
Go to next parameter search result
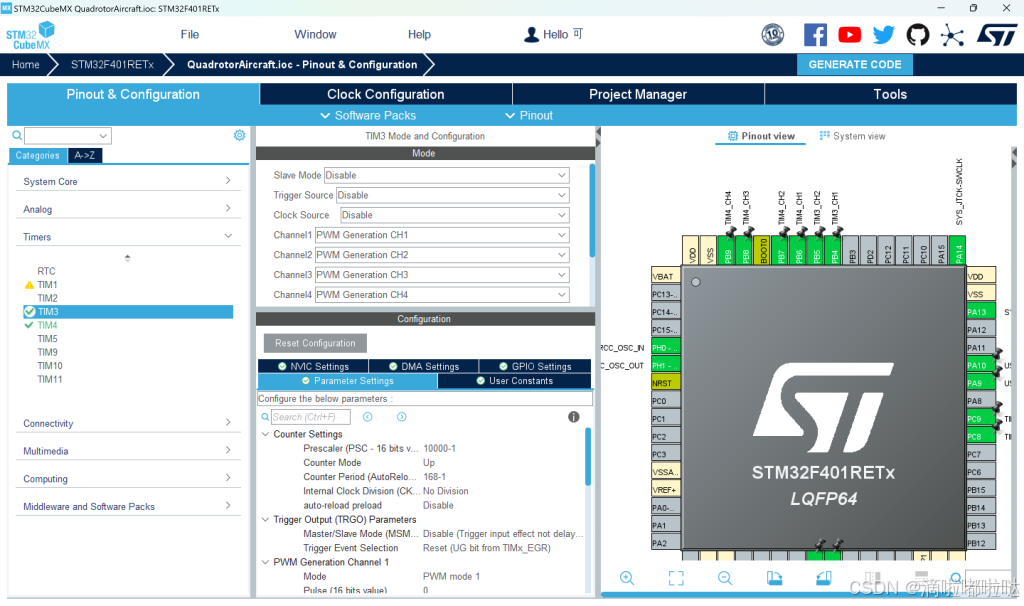[x=402, y=417]
